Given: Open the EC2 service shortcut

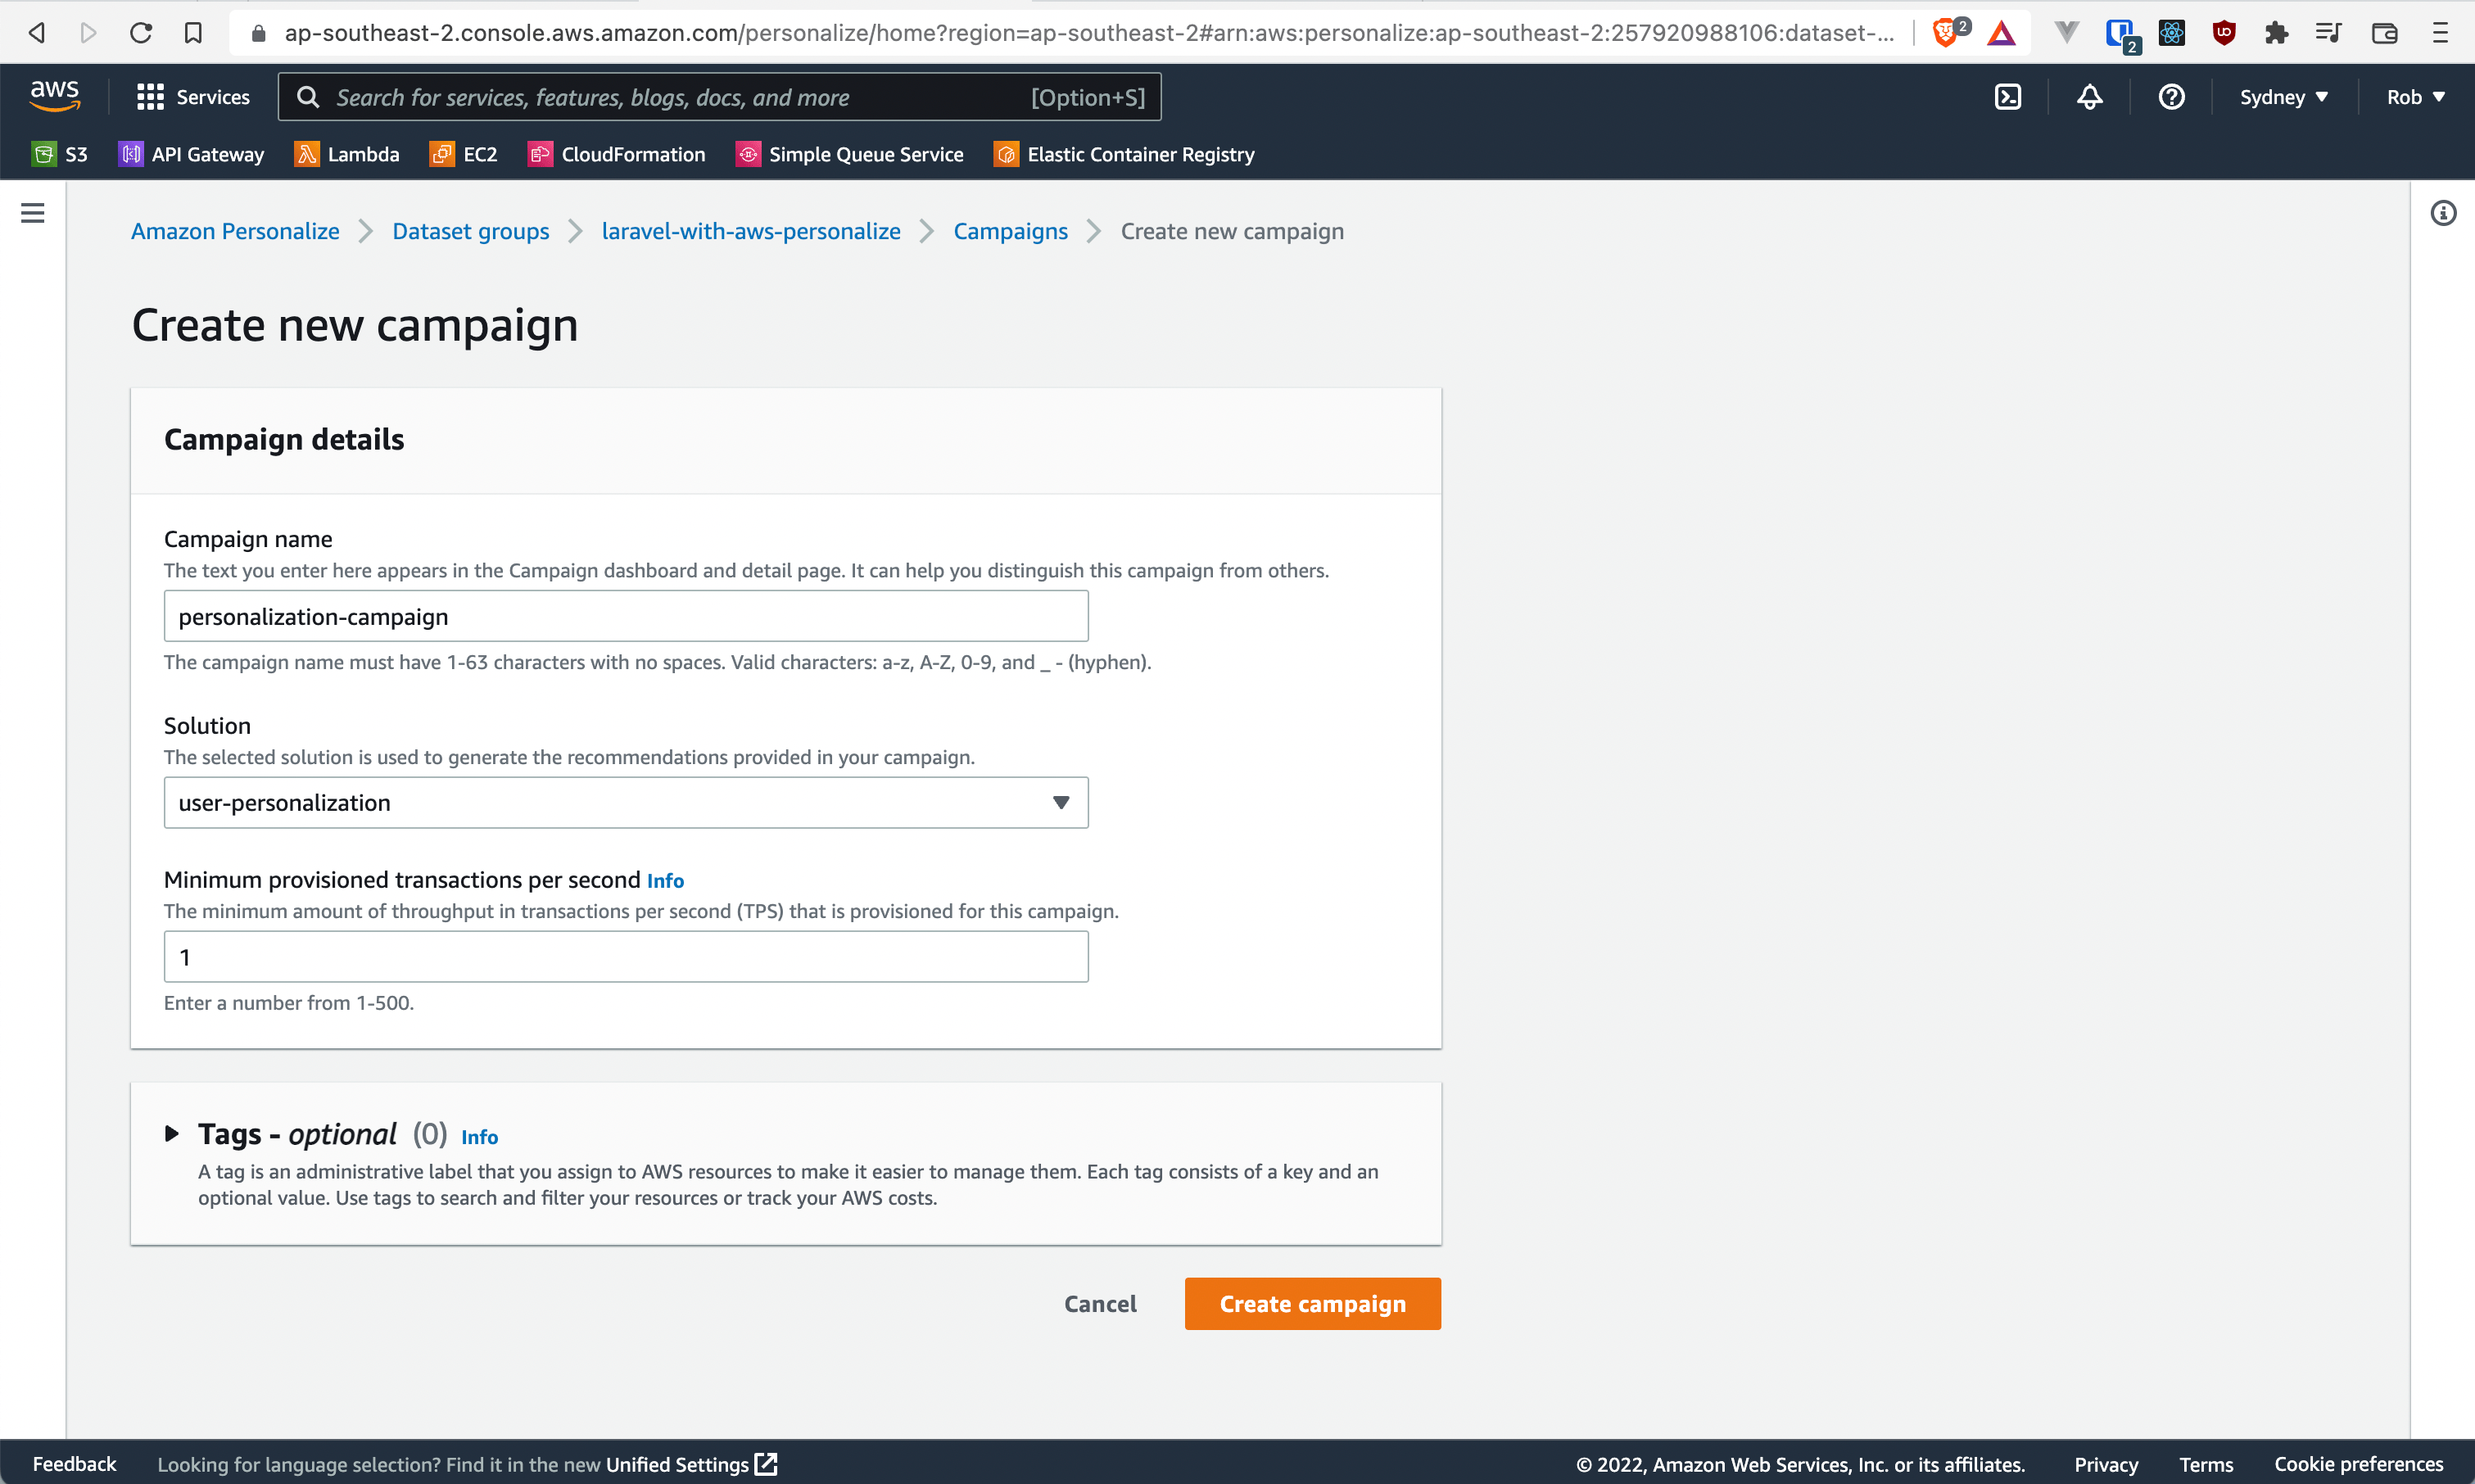Looking at the screenshot, I should [462, 154].
